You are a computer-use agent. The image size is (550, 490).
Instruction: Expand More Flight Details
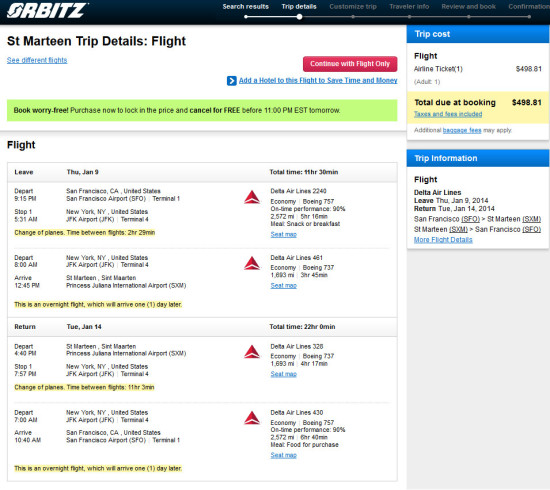point(443,240)
